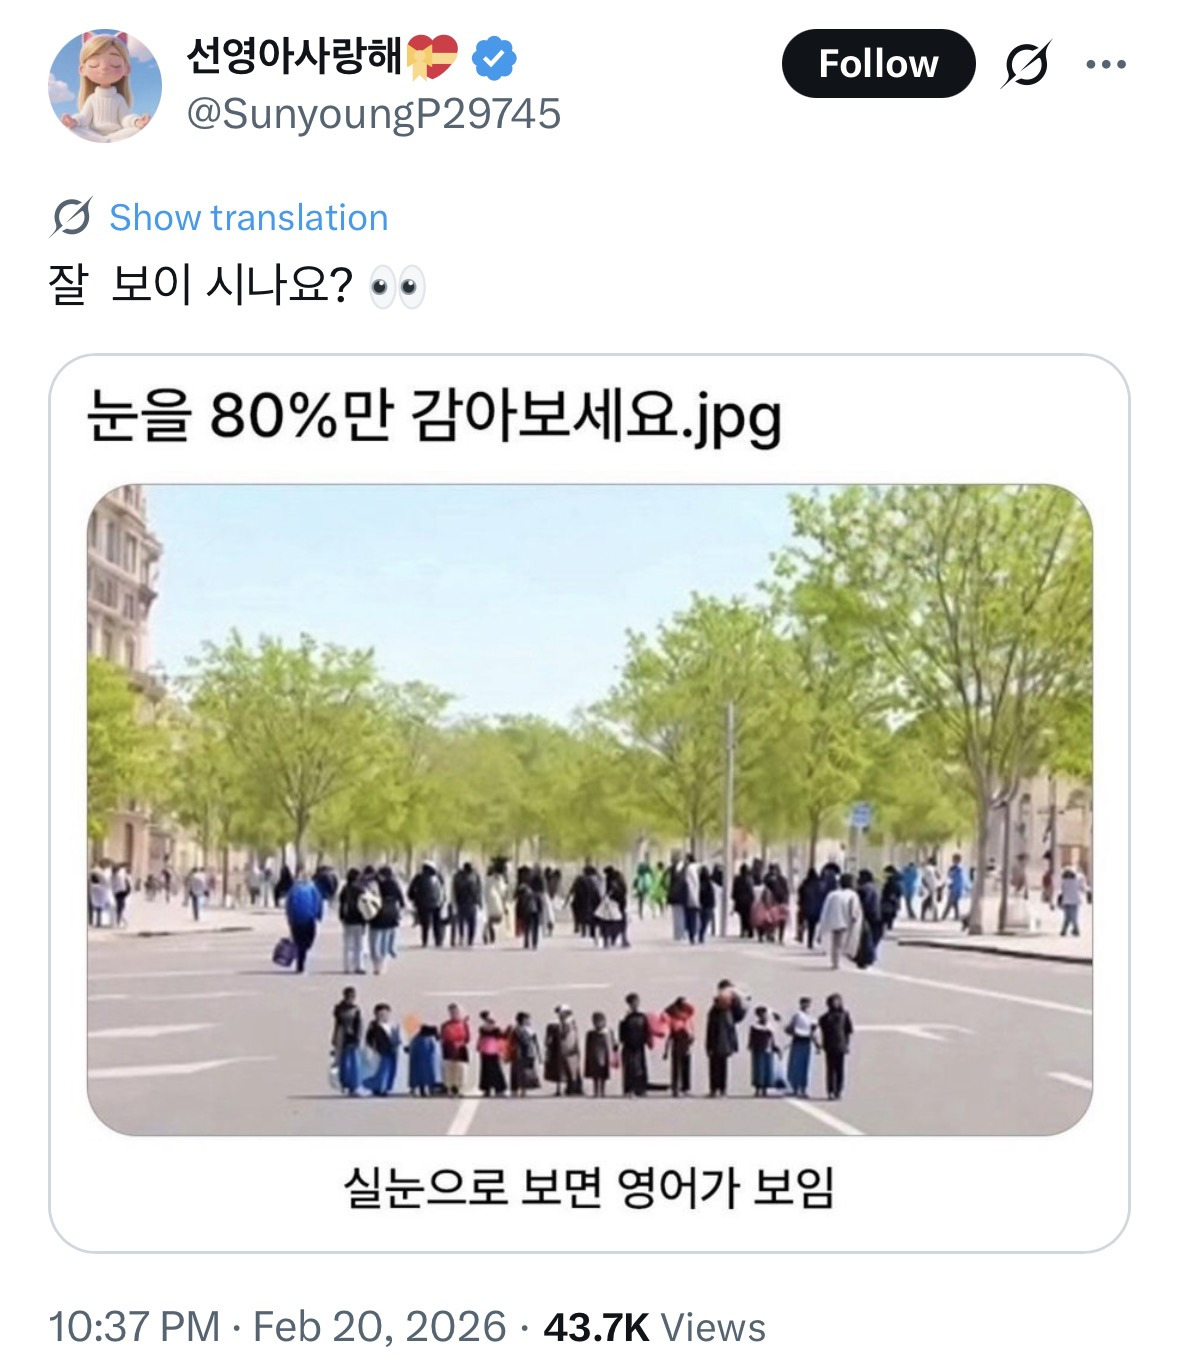Click the tweet text 잘 보이 시나요?

click(200, 286)
